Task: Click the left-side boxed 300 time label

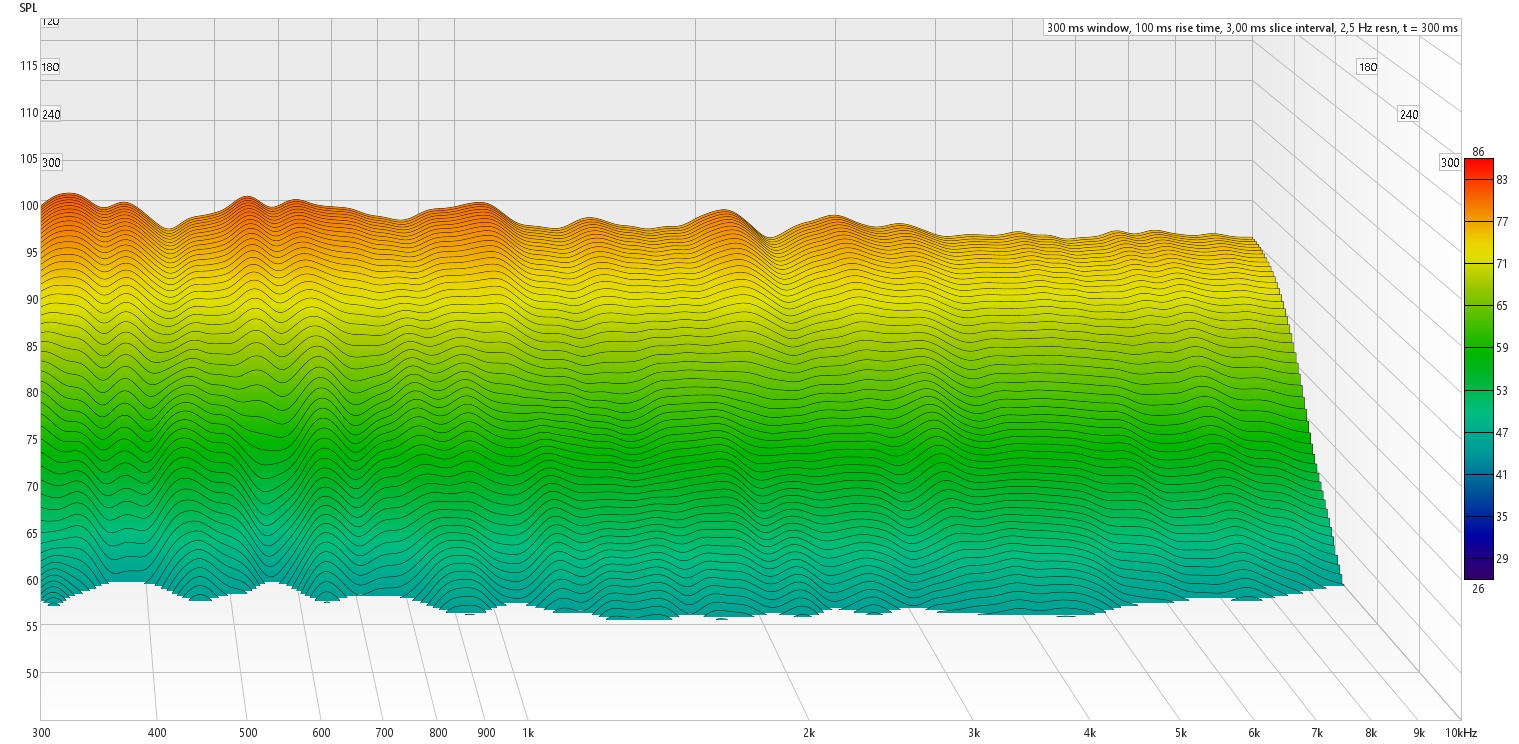Action: point(51,162)
